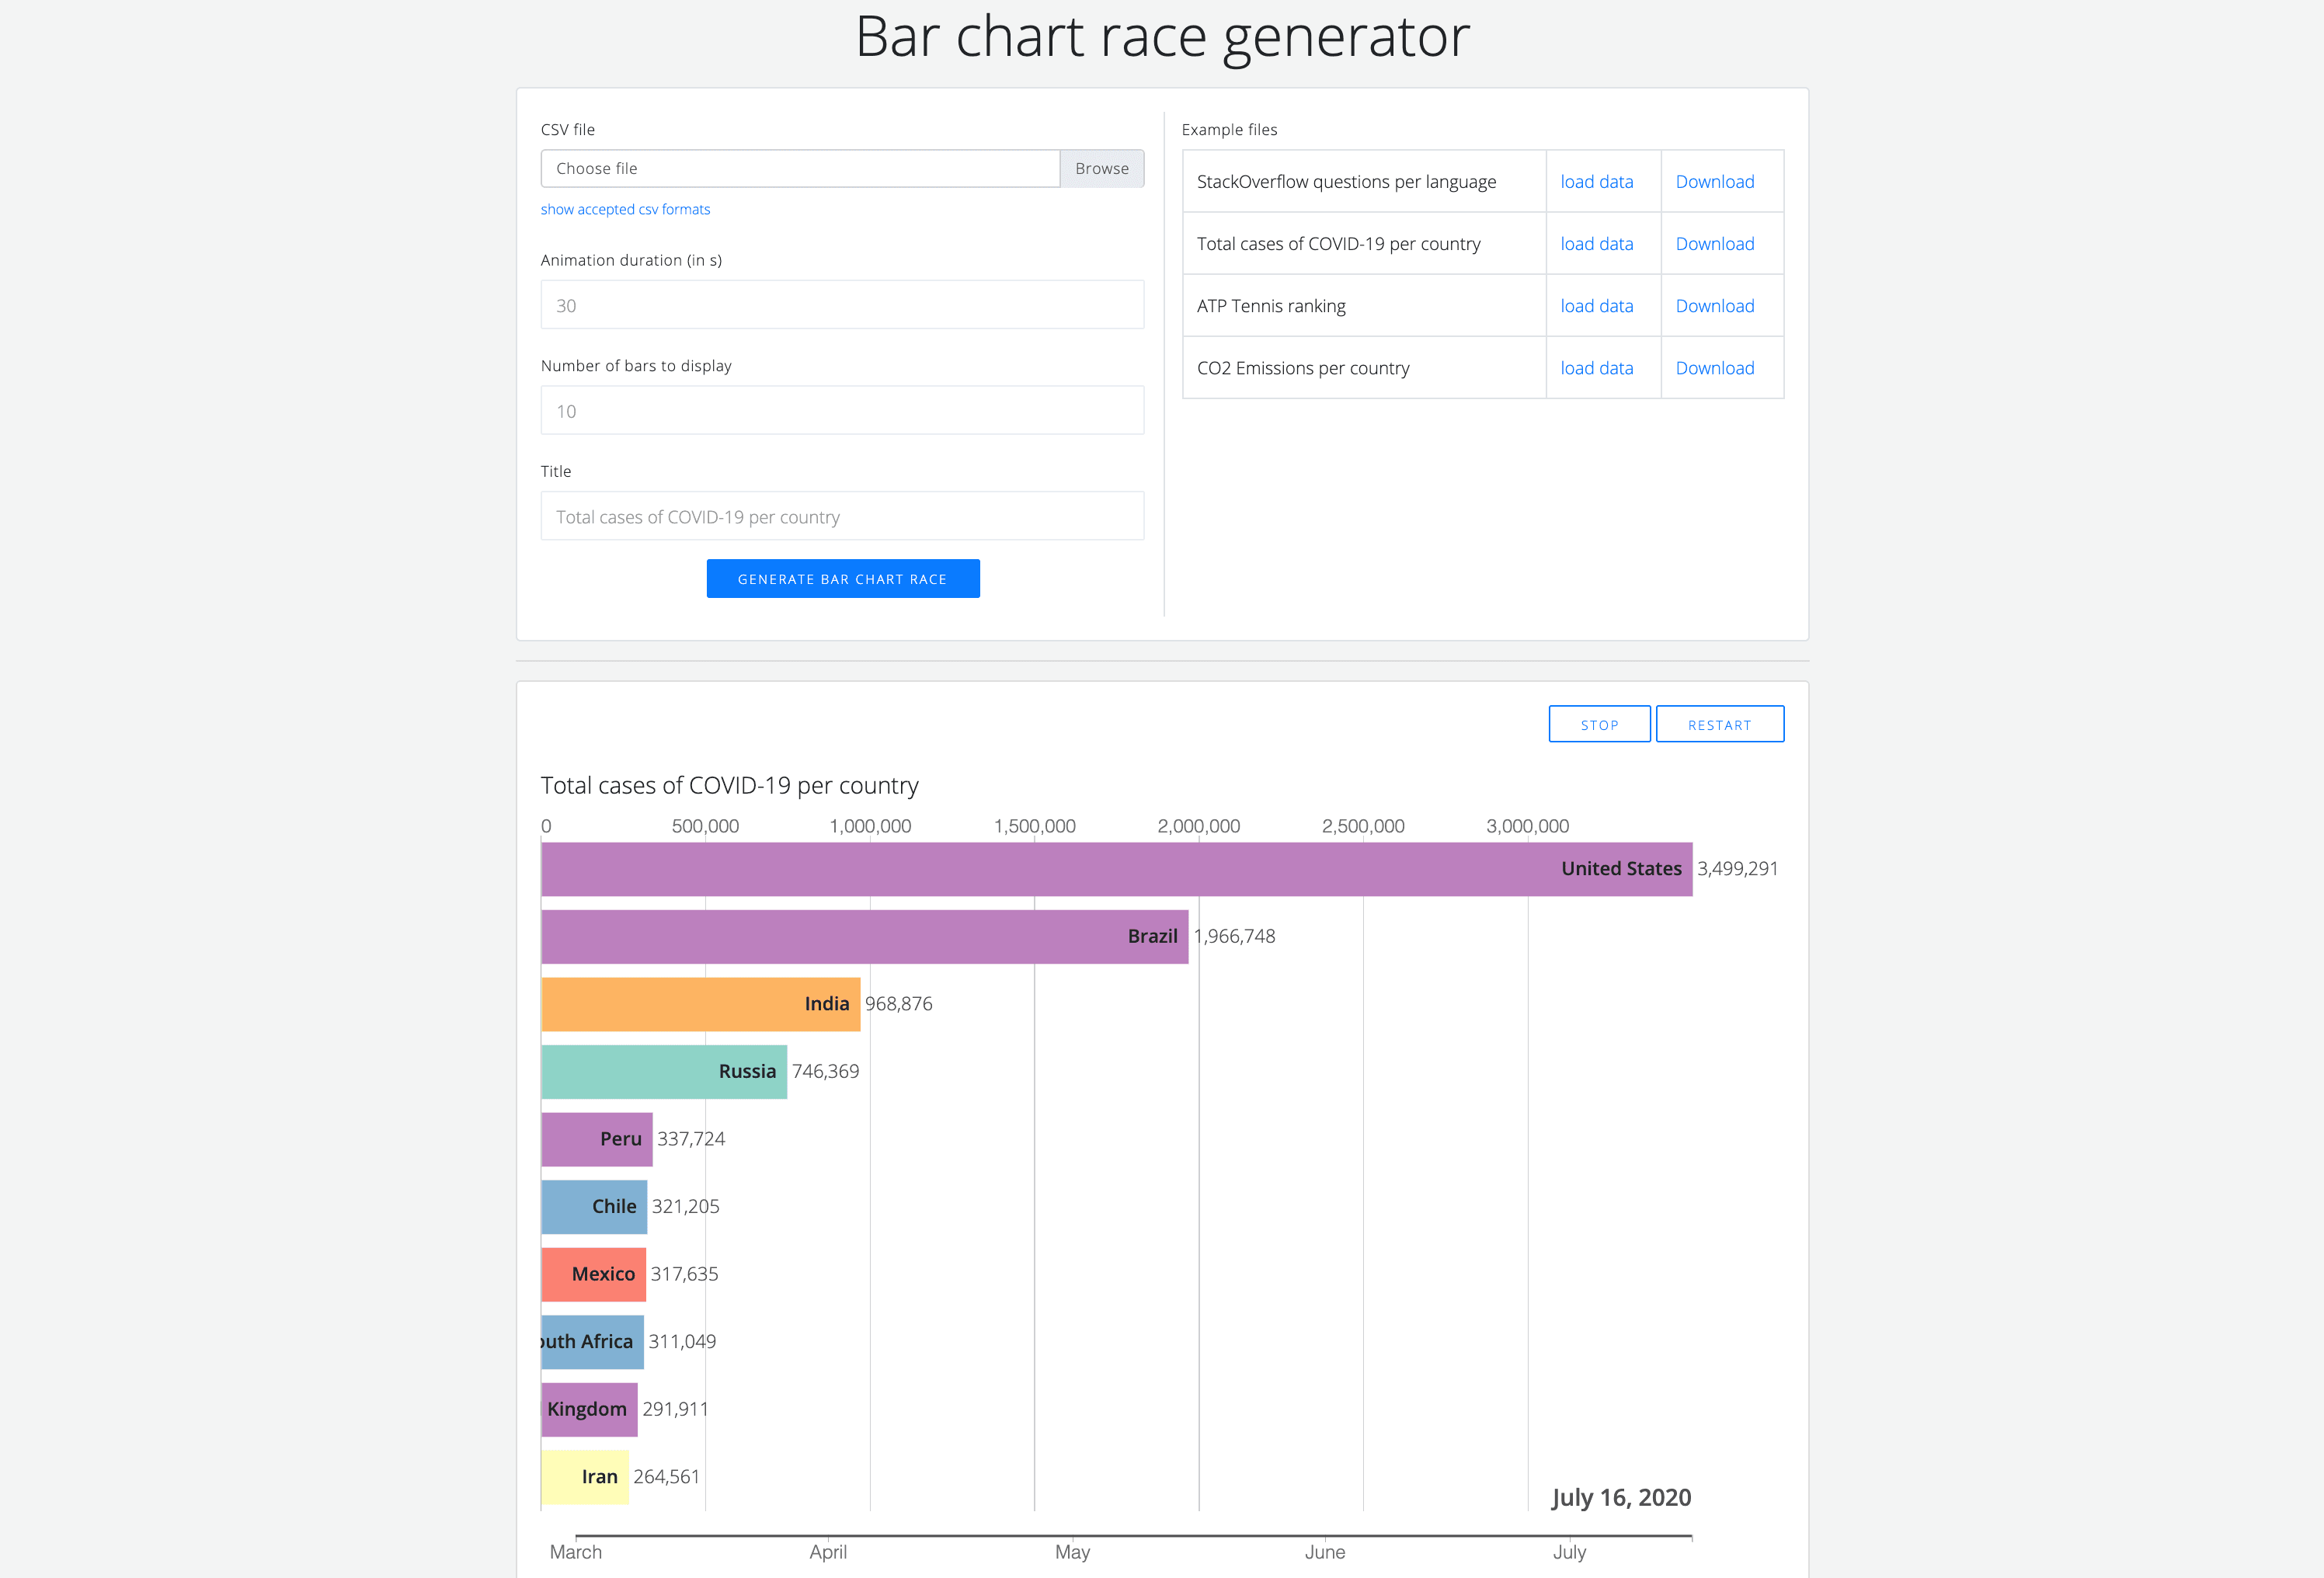Screen dimensions: 2324x1578
Task: Open the CSV file chooser field
Action: [x=800, y=168]
